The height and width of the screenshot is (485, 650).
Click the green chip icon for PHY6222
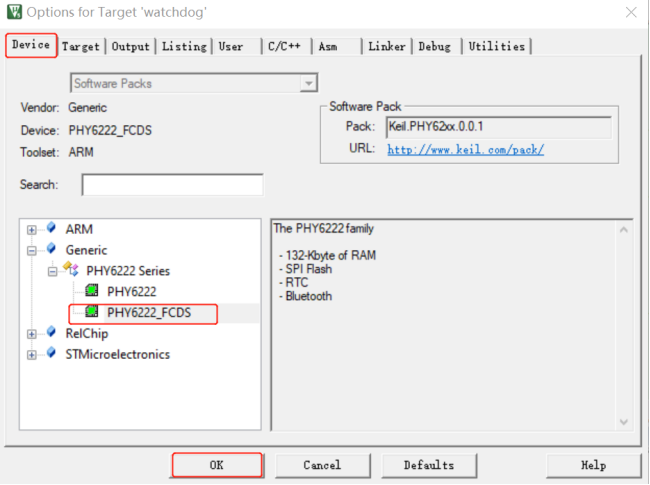click(92, 290)
